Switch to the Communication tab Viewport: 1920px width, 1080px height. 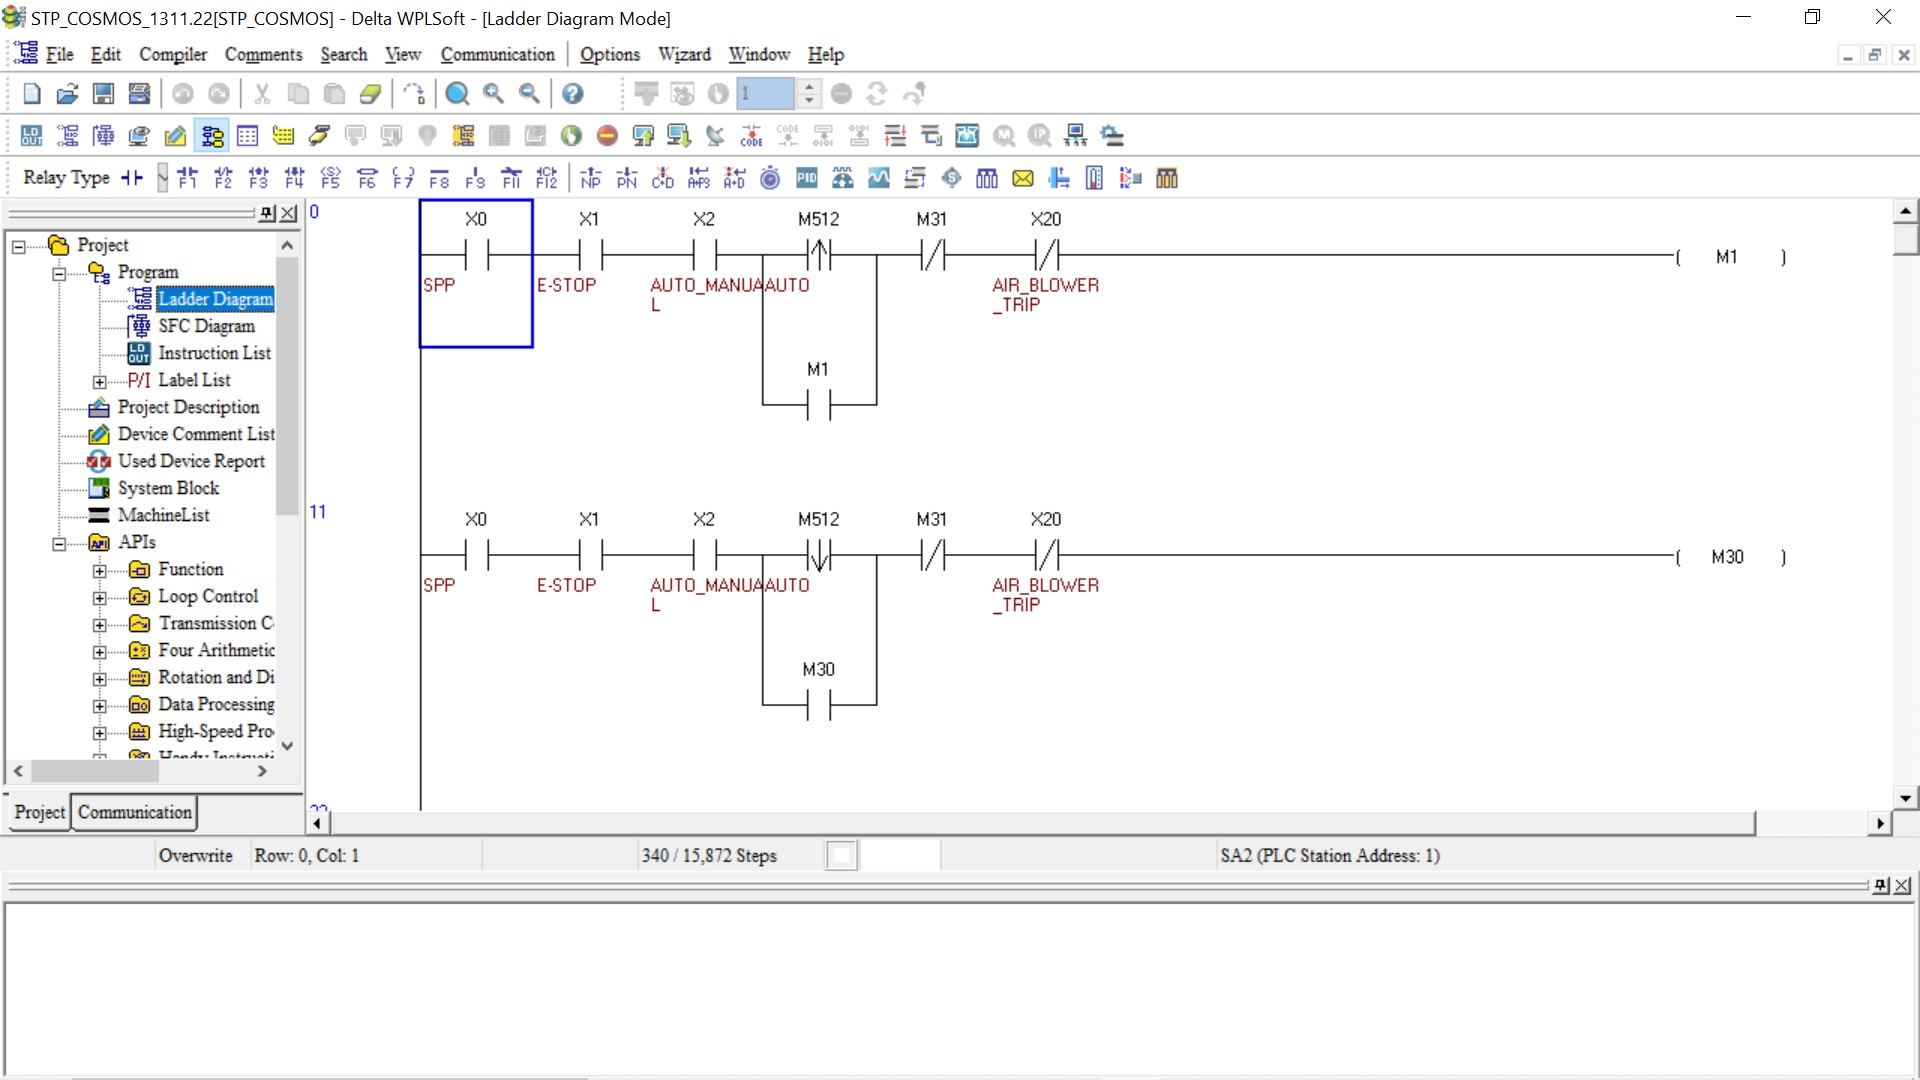pos(135,812)
